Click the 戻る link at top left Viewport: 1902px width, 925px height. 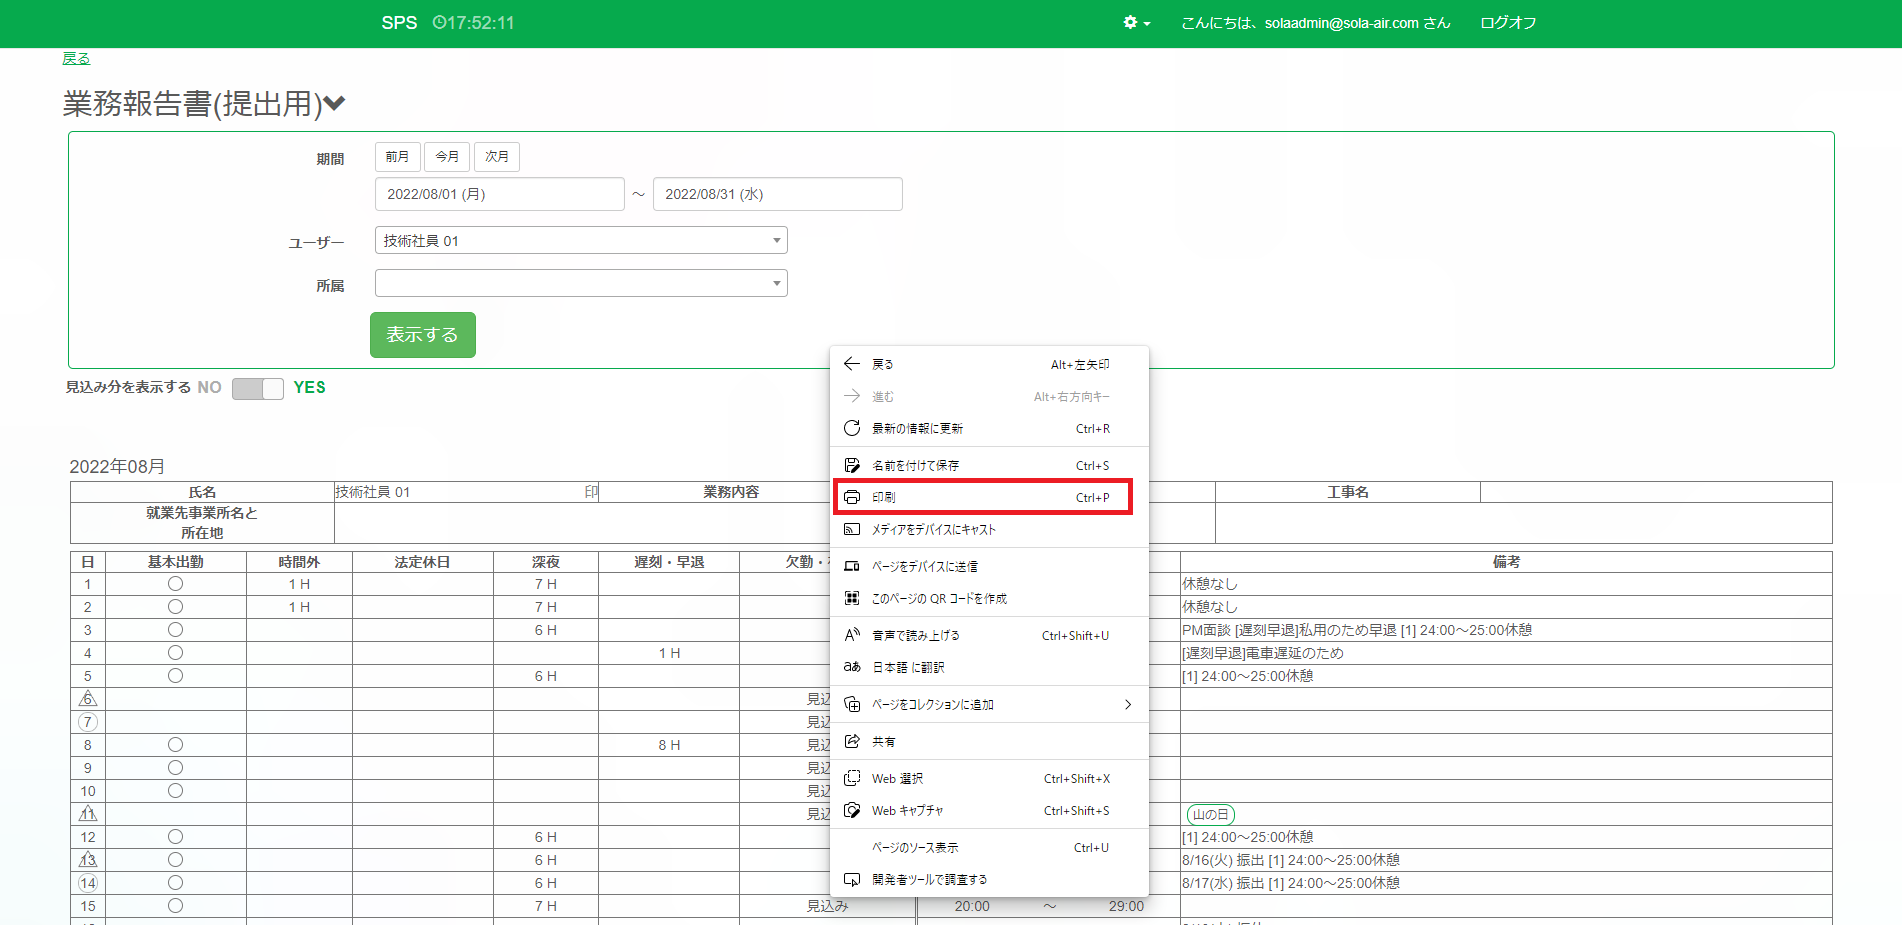click(x=76, y=59)
